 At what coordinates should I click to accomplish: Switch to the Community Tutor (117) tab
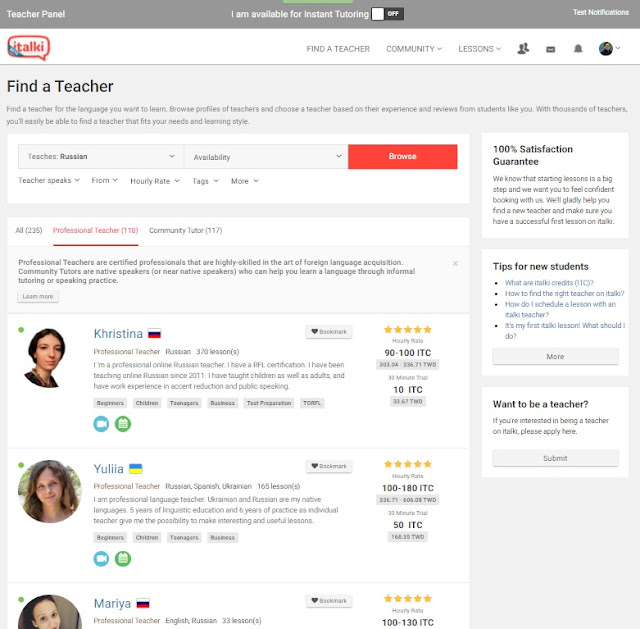[x=185, y=230]
